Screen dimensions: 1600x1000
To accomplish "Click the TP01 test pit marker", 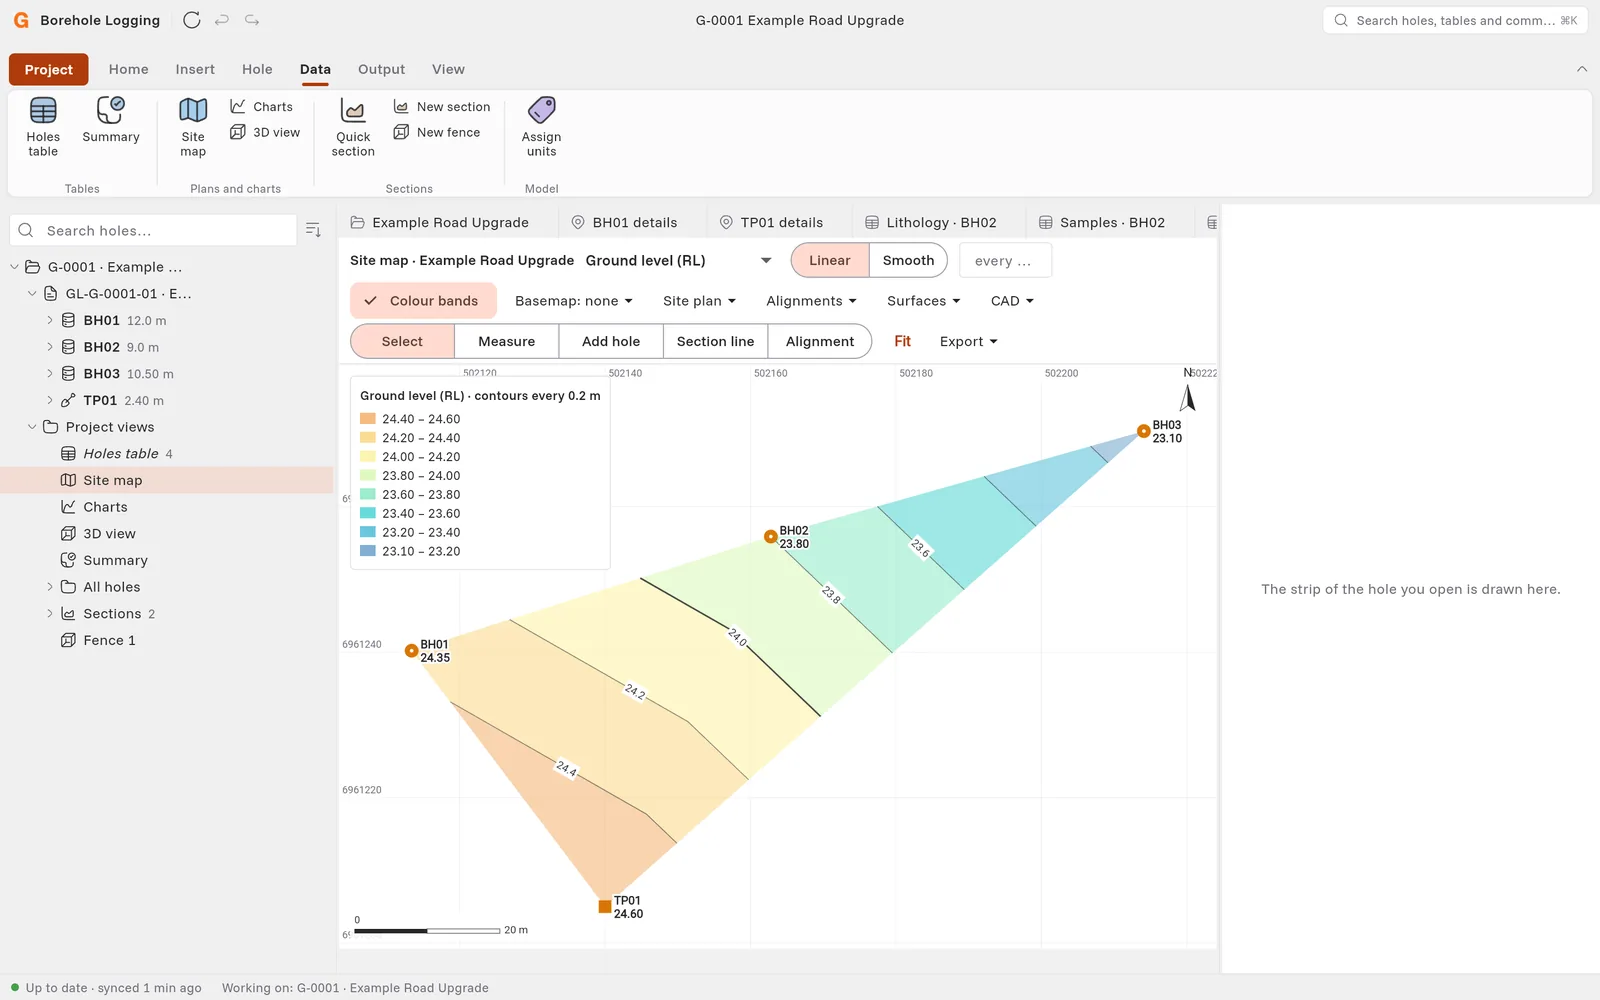I will [605, 906].
